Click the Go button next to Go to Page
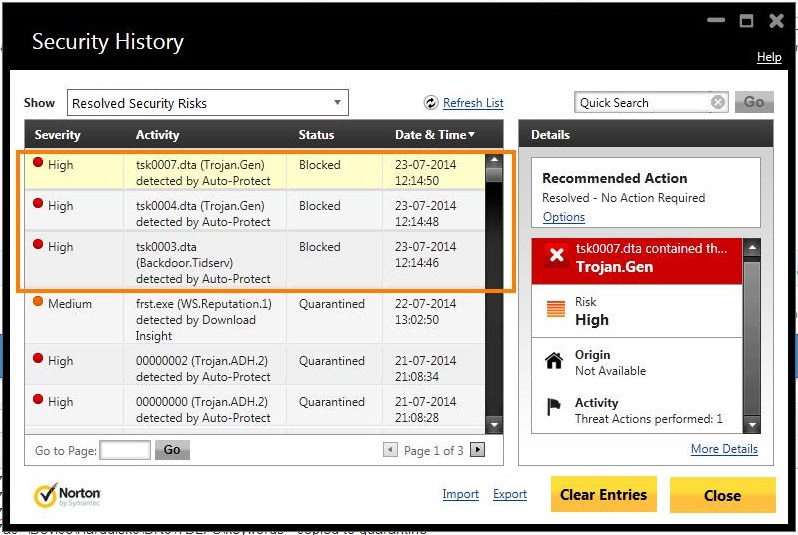The width and height of the screenshot is (798, 535). pyautogui.click(x=172, y=449)
